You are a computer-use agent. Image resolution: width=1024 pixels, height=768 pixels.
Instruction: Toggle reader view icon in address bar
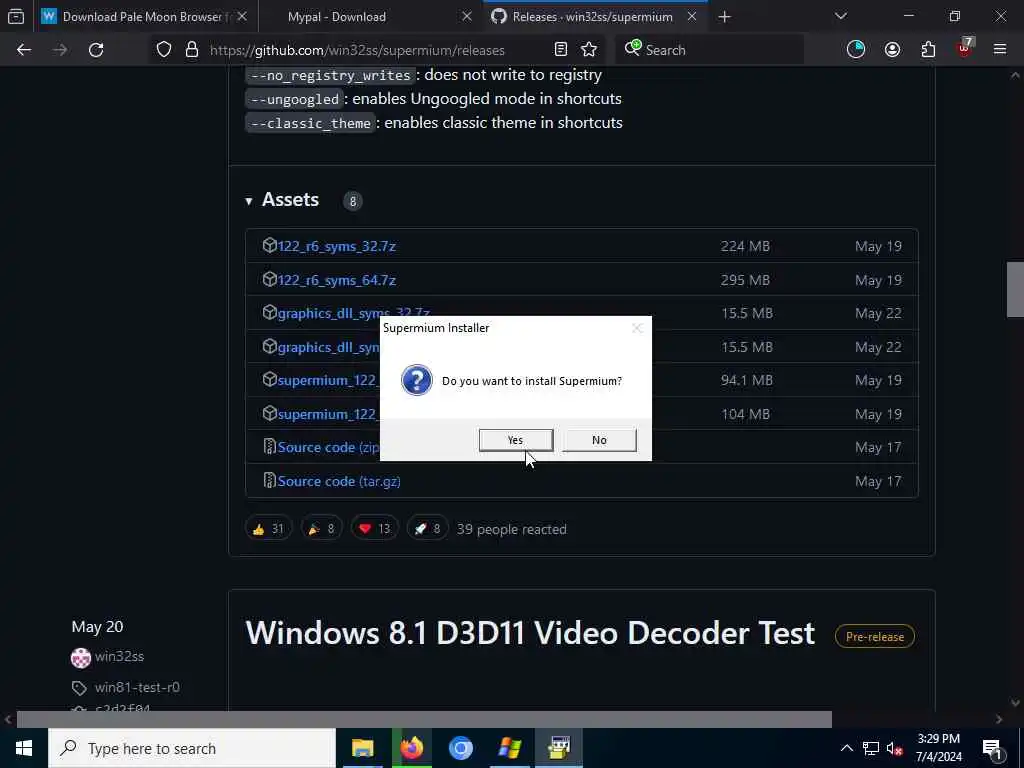pos(560,49)
